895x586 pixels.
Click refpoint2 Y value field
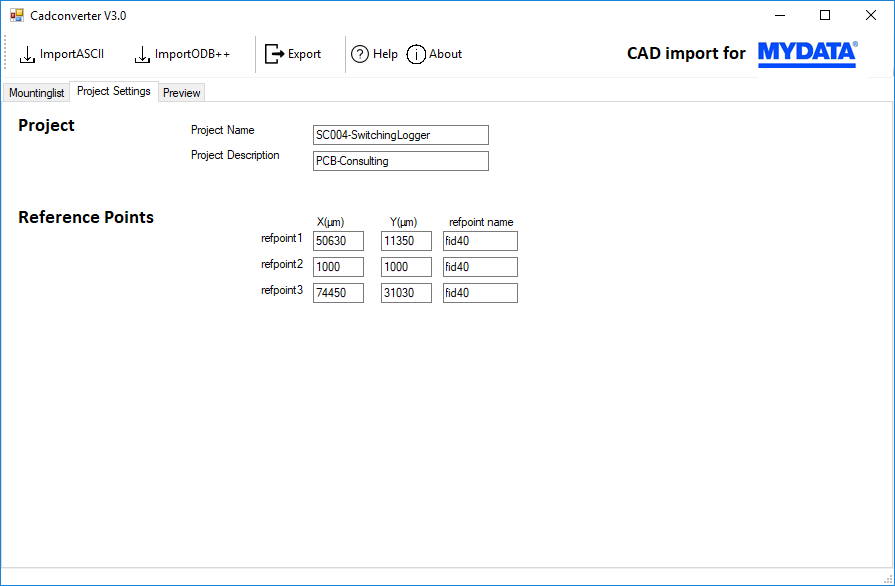pyautogui.click(x=406, y=267)
